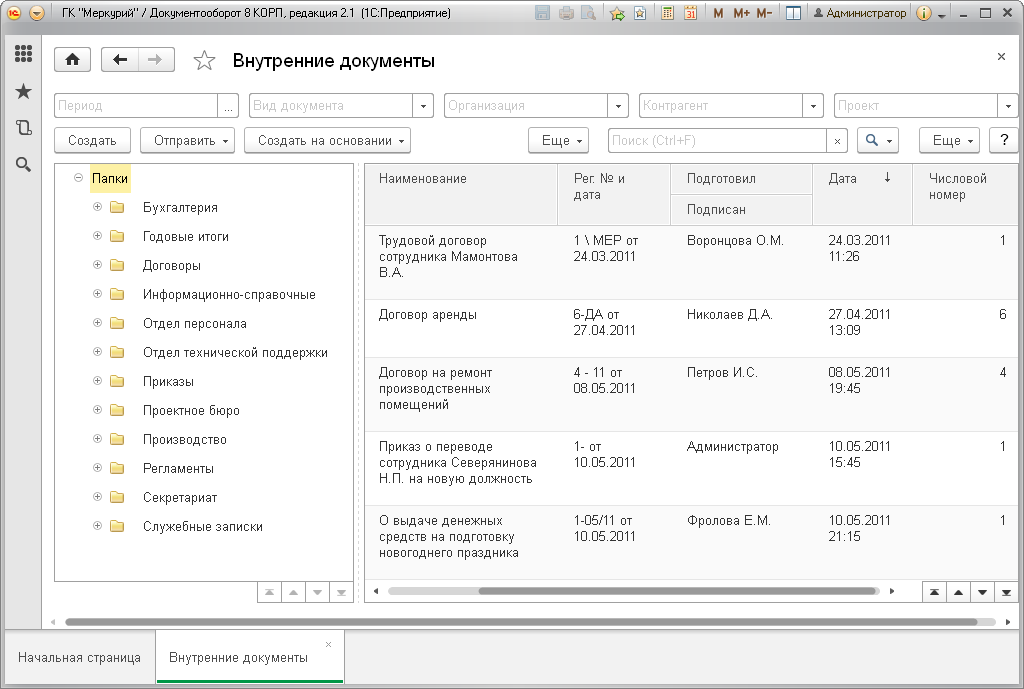Click the M- memory button

click(x=765, y=13)
